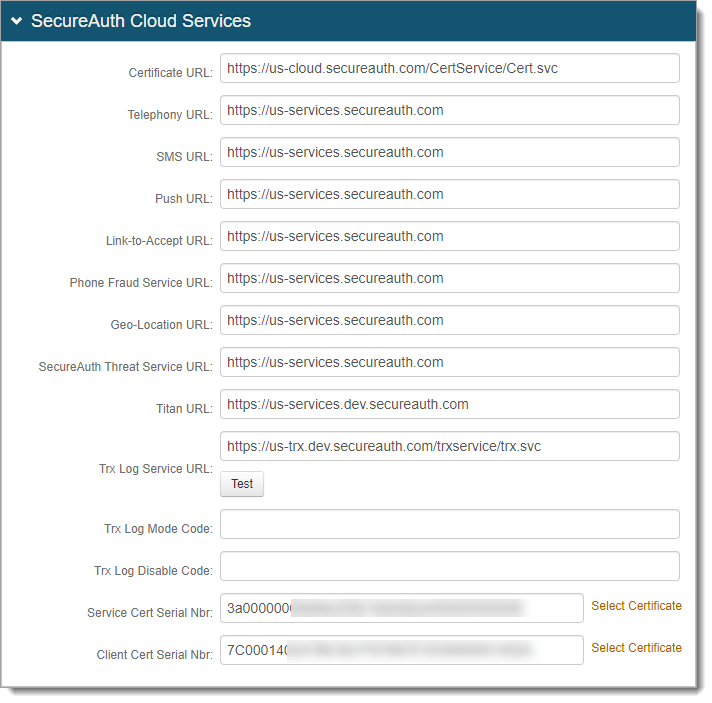This screenshot has width=712, height=703.
Task: Click the Trx Log Service URL label
Action: click(x=156, y=469)
